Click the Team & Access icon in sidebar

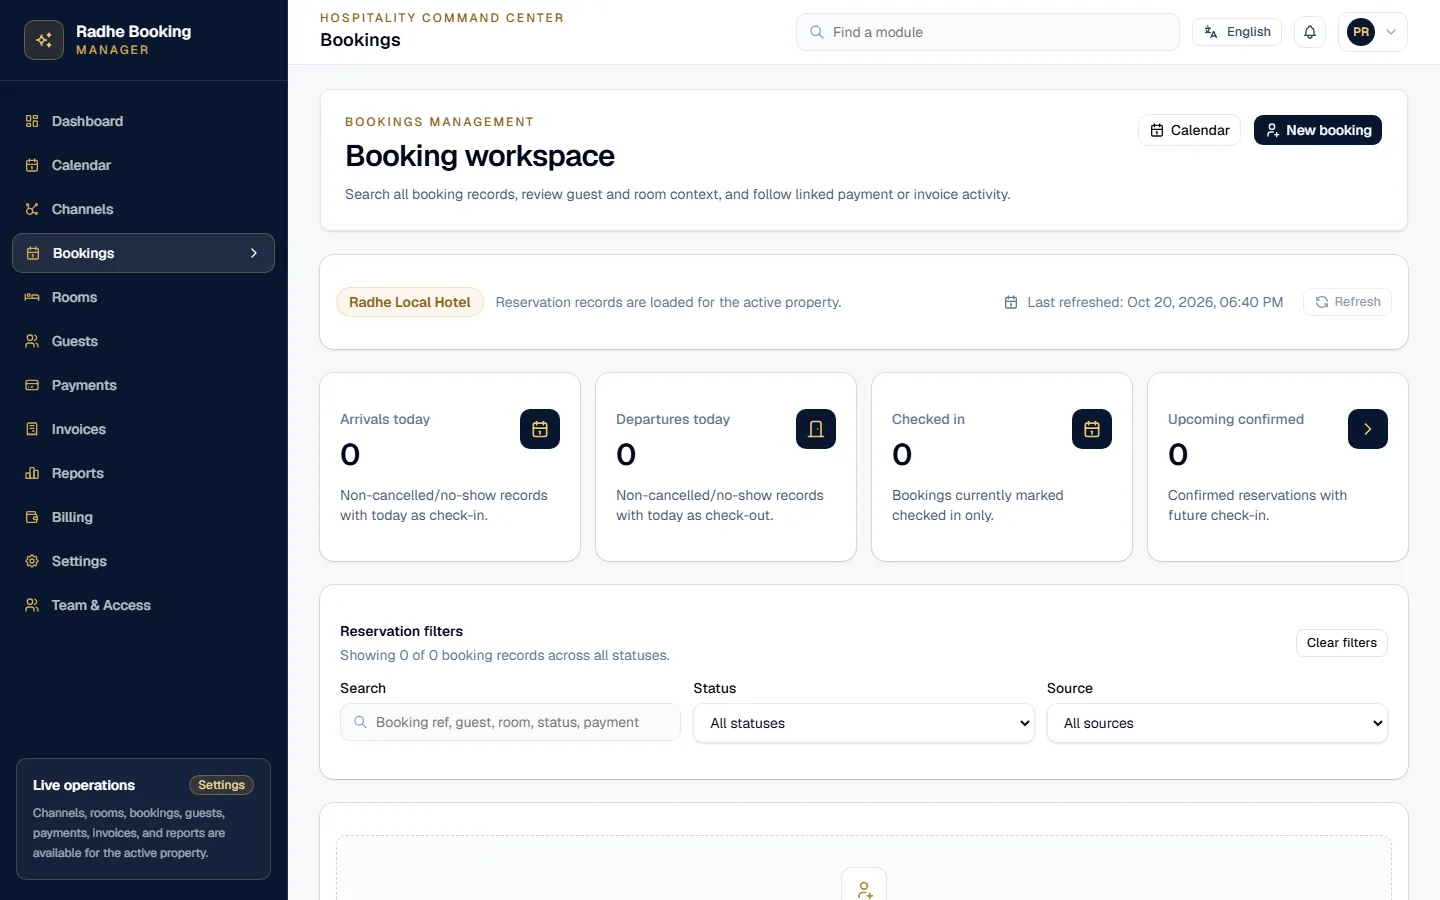(32, 605)
